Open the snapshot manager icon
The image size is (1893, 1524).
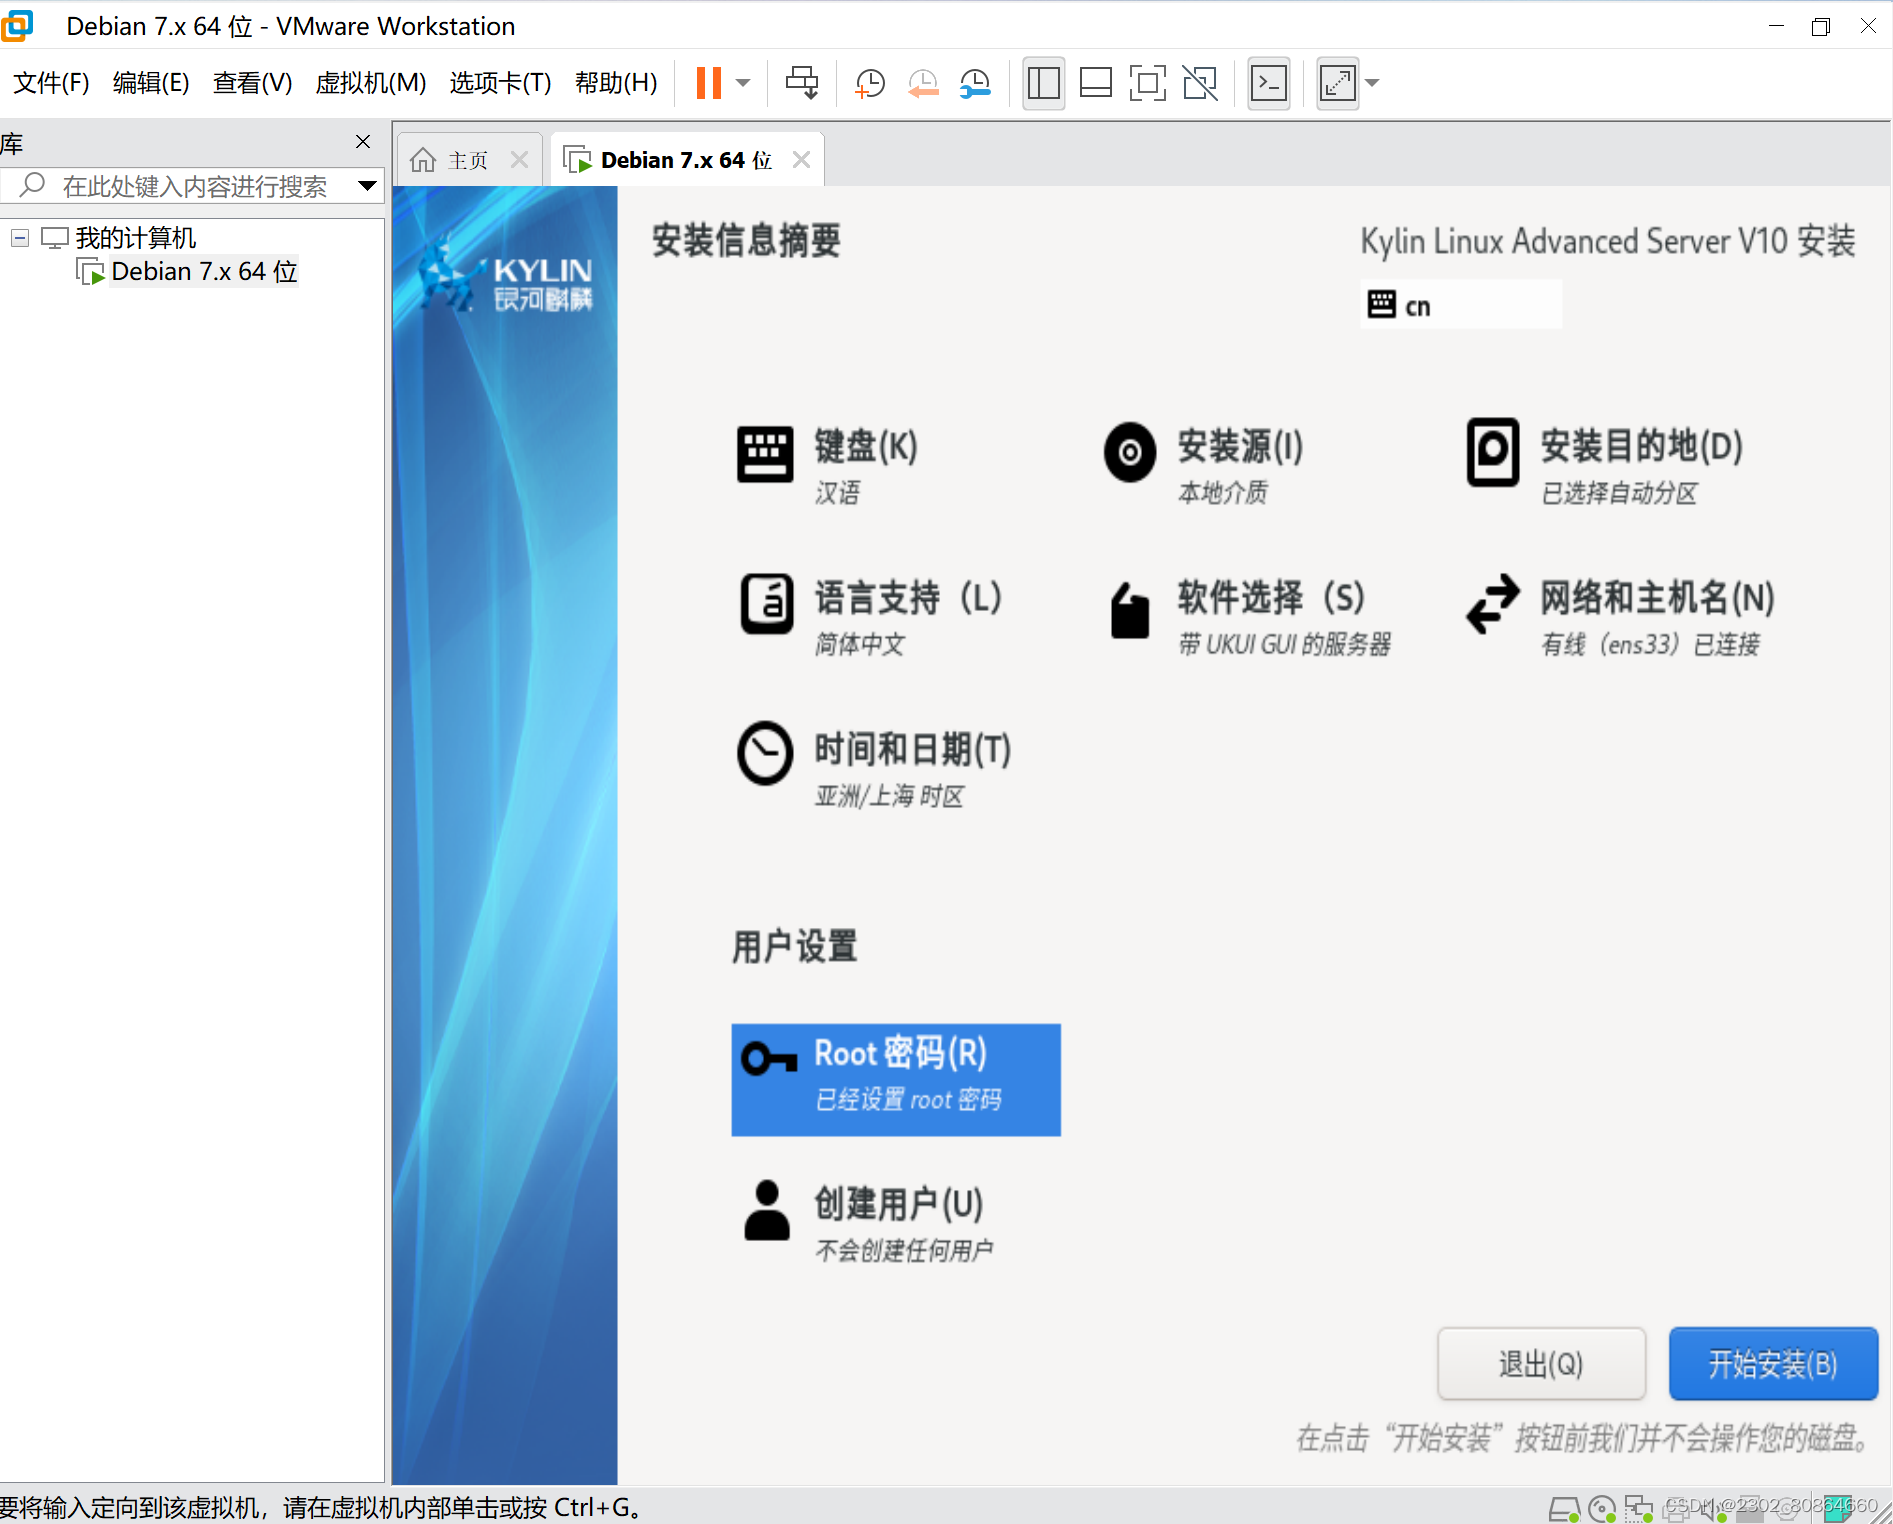pyautogui.click(x=975, y=83)
